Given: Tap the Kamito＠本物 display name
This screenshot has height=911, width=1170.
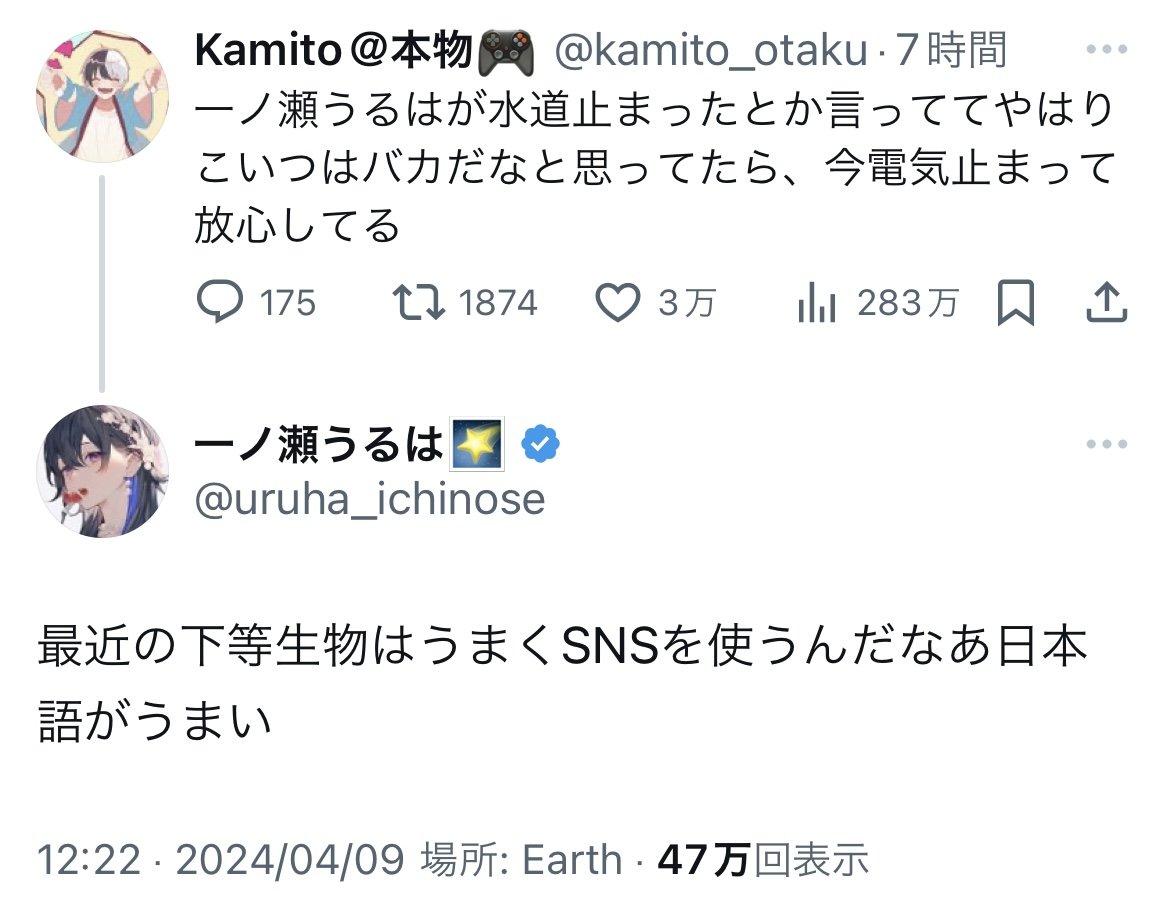Looking at the screenshot, I should (332, 50).
